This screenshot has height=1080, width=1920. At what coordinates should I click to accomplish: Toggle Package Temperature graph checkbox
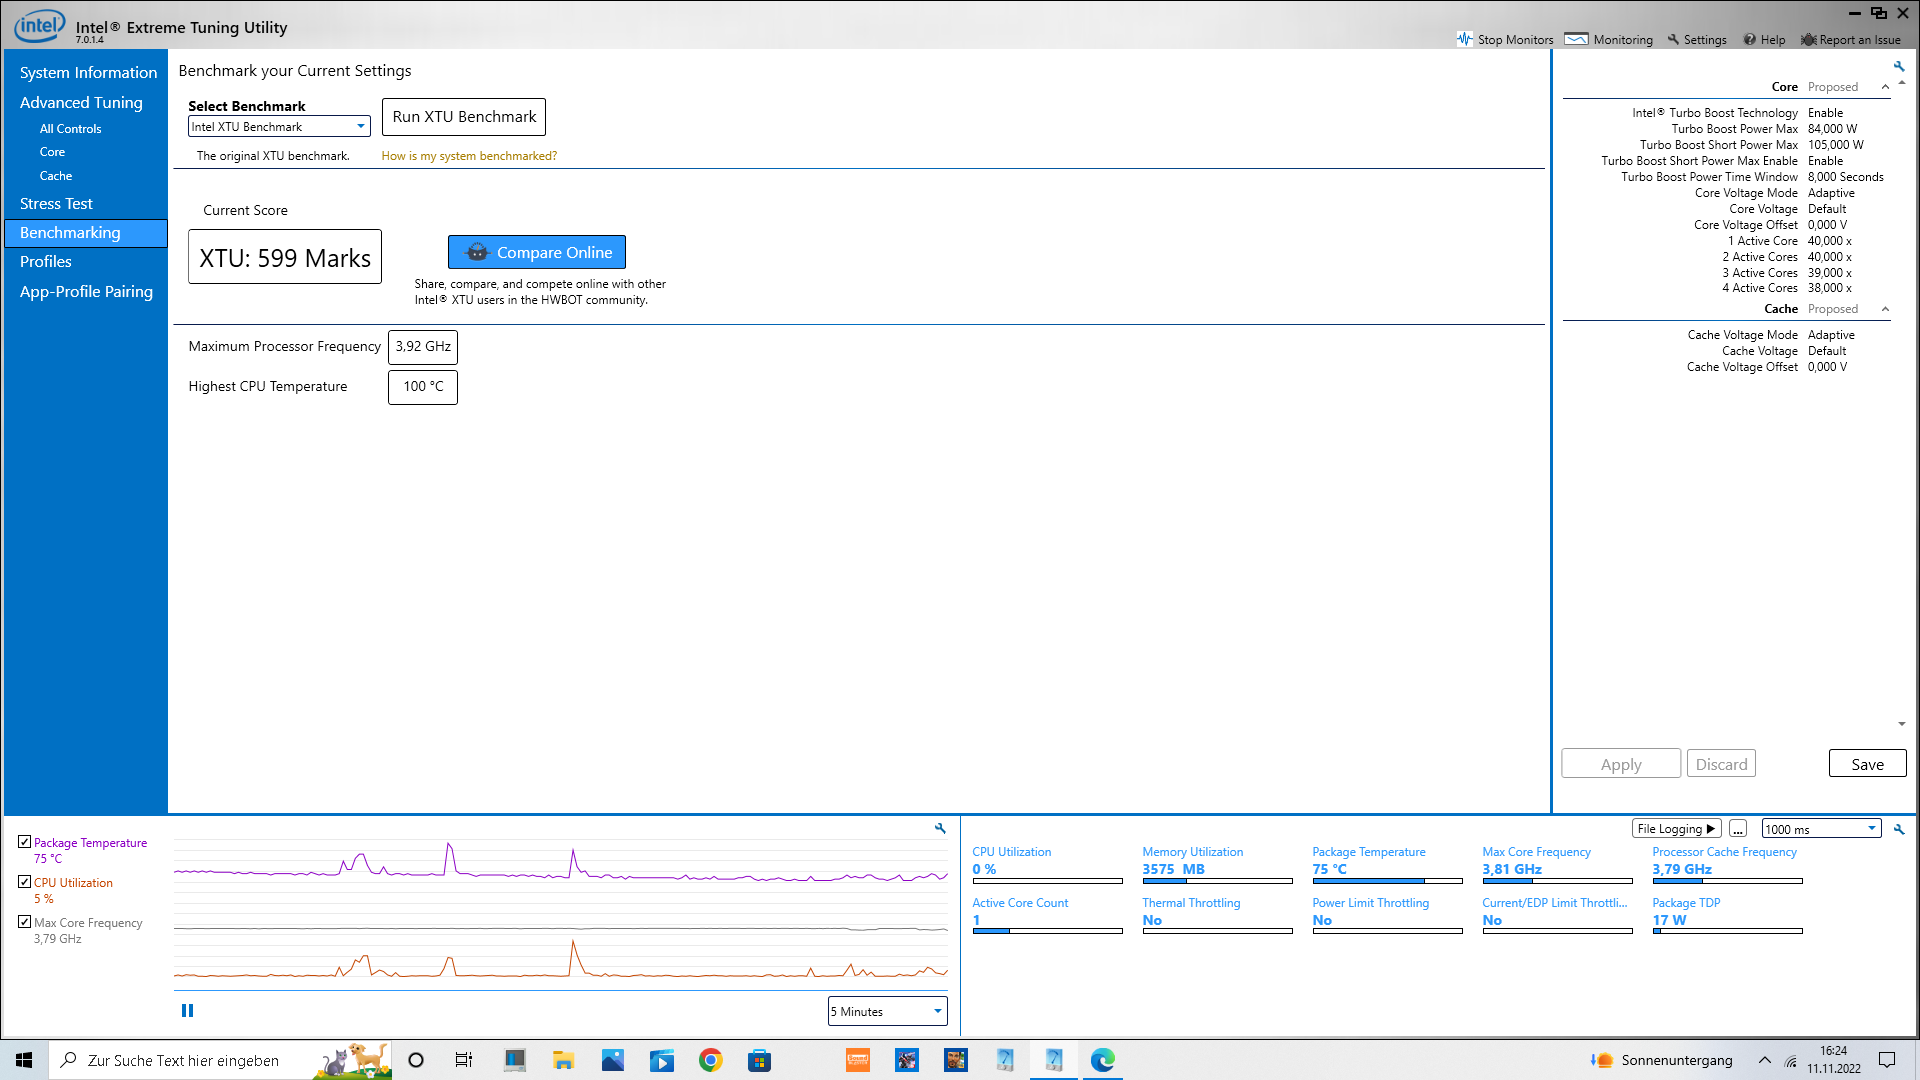[24, 842]
